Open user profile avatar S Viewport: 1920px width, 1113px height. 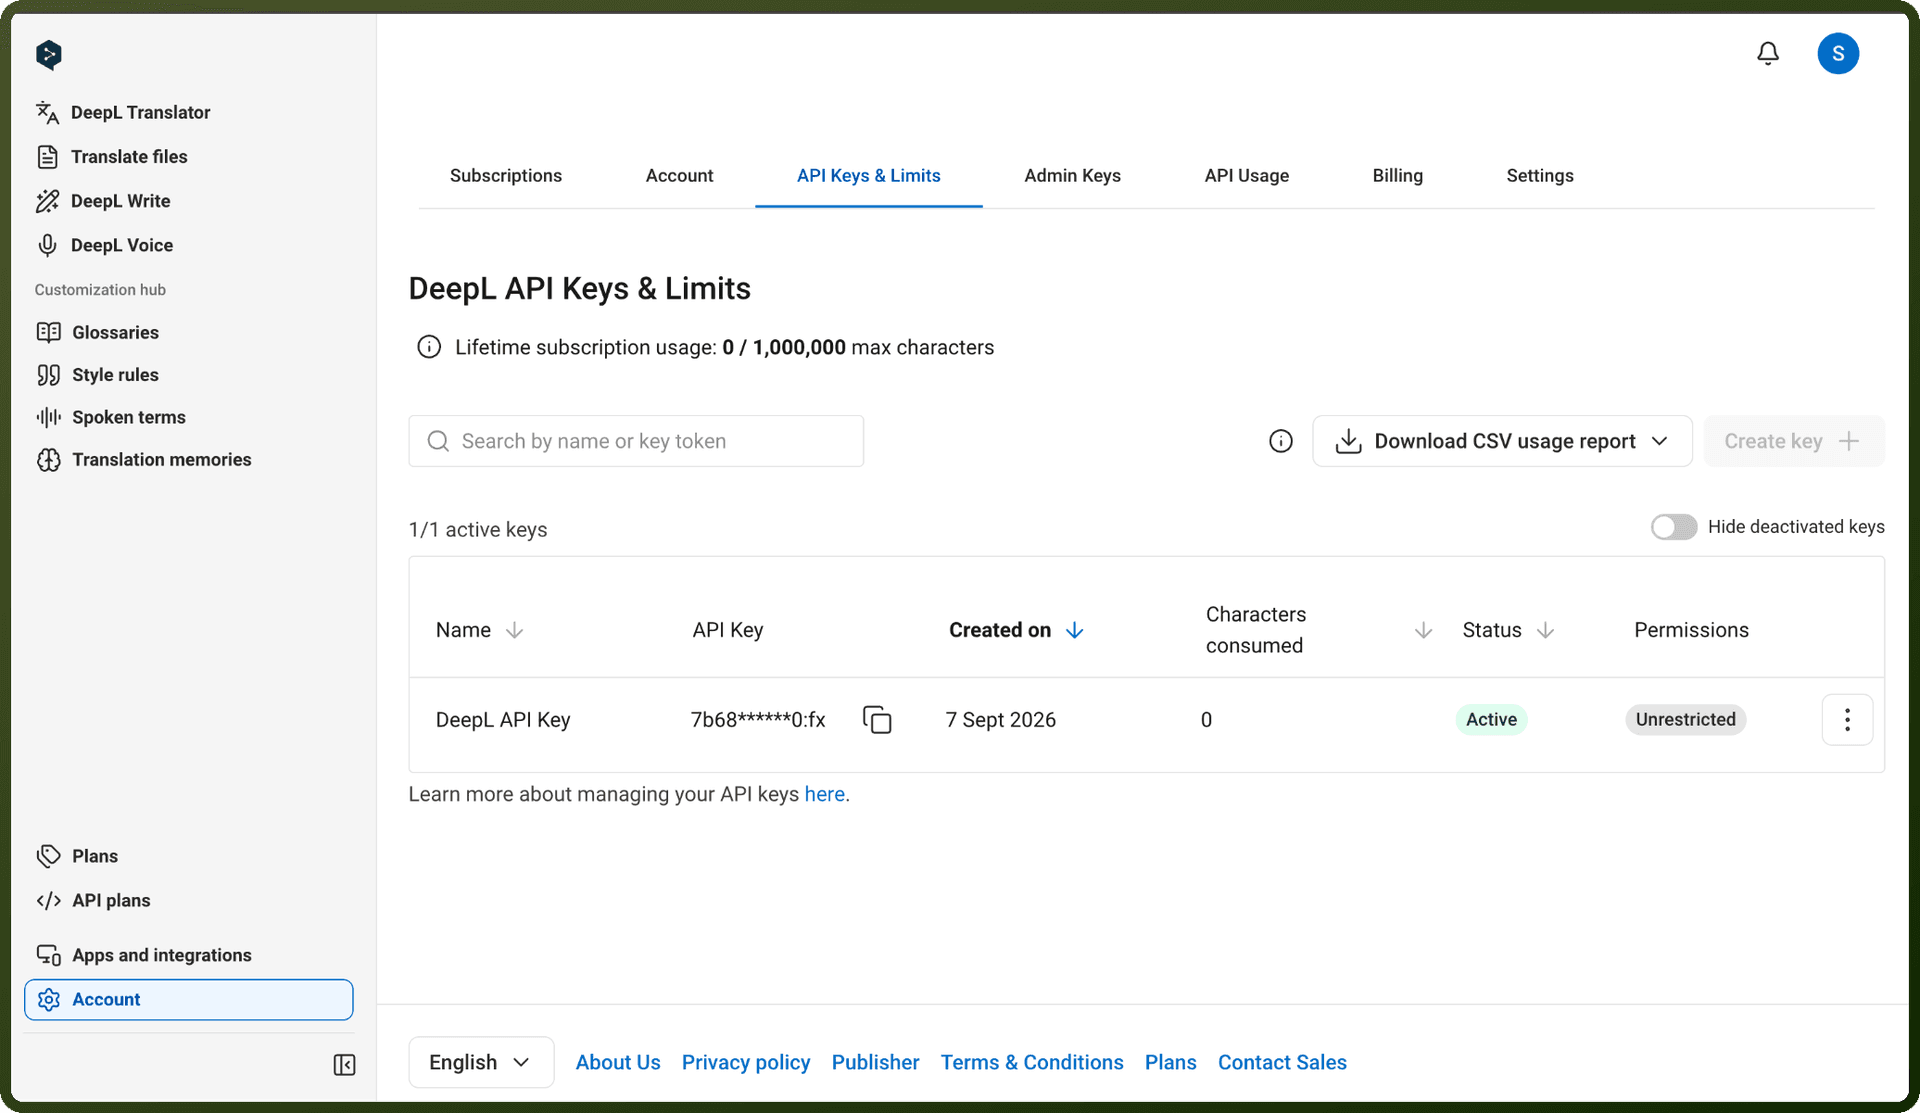[x=1838, y=53]
